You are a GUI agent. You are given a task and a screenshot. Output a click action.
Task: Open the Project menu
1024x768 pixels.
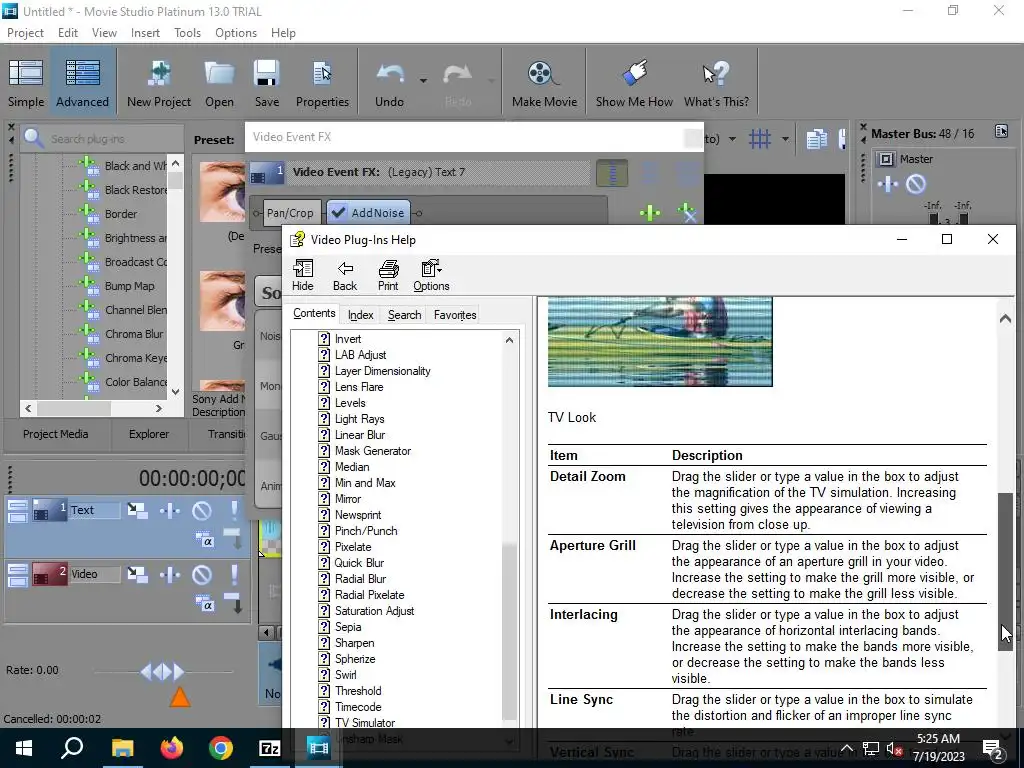point(25,33)
